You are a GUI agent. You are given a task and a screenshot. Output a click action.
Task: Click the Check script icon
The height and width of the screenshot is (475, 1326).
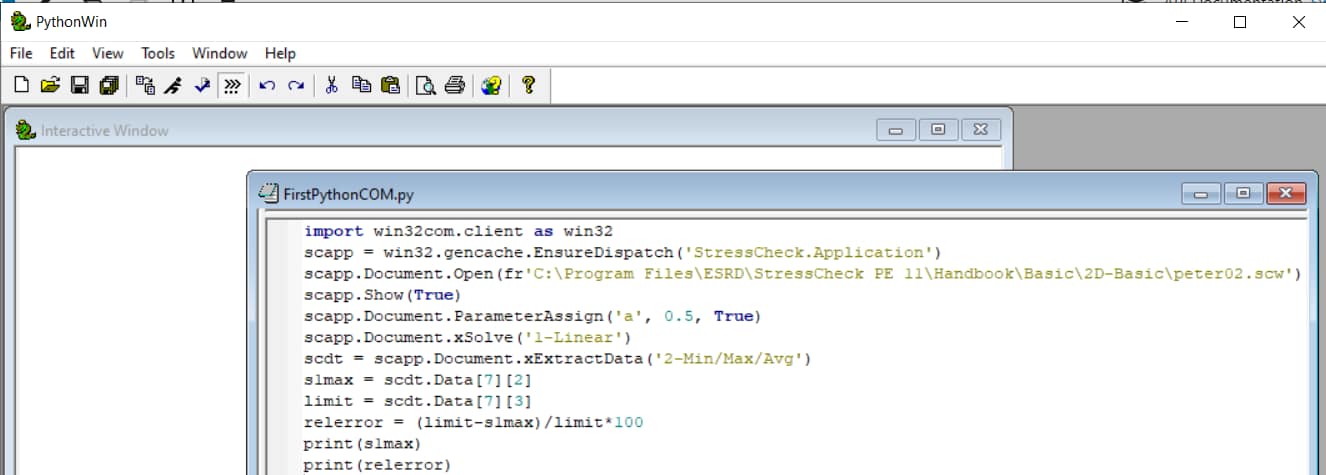[x=202, y=86]
